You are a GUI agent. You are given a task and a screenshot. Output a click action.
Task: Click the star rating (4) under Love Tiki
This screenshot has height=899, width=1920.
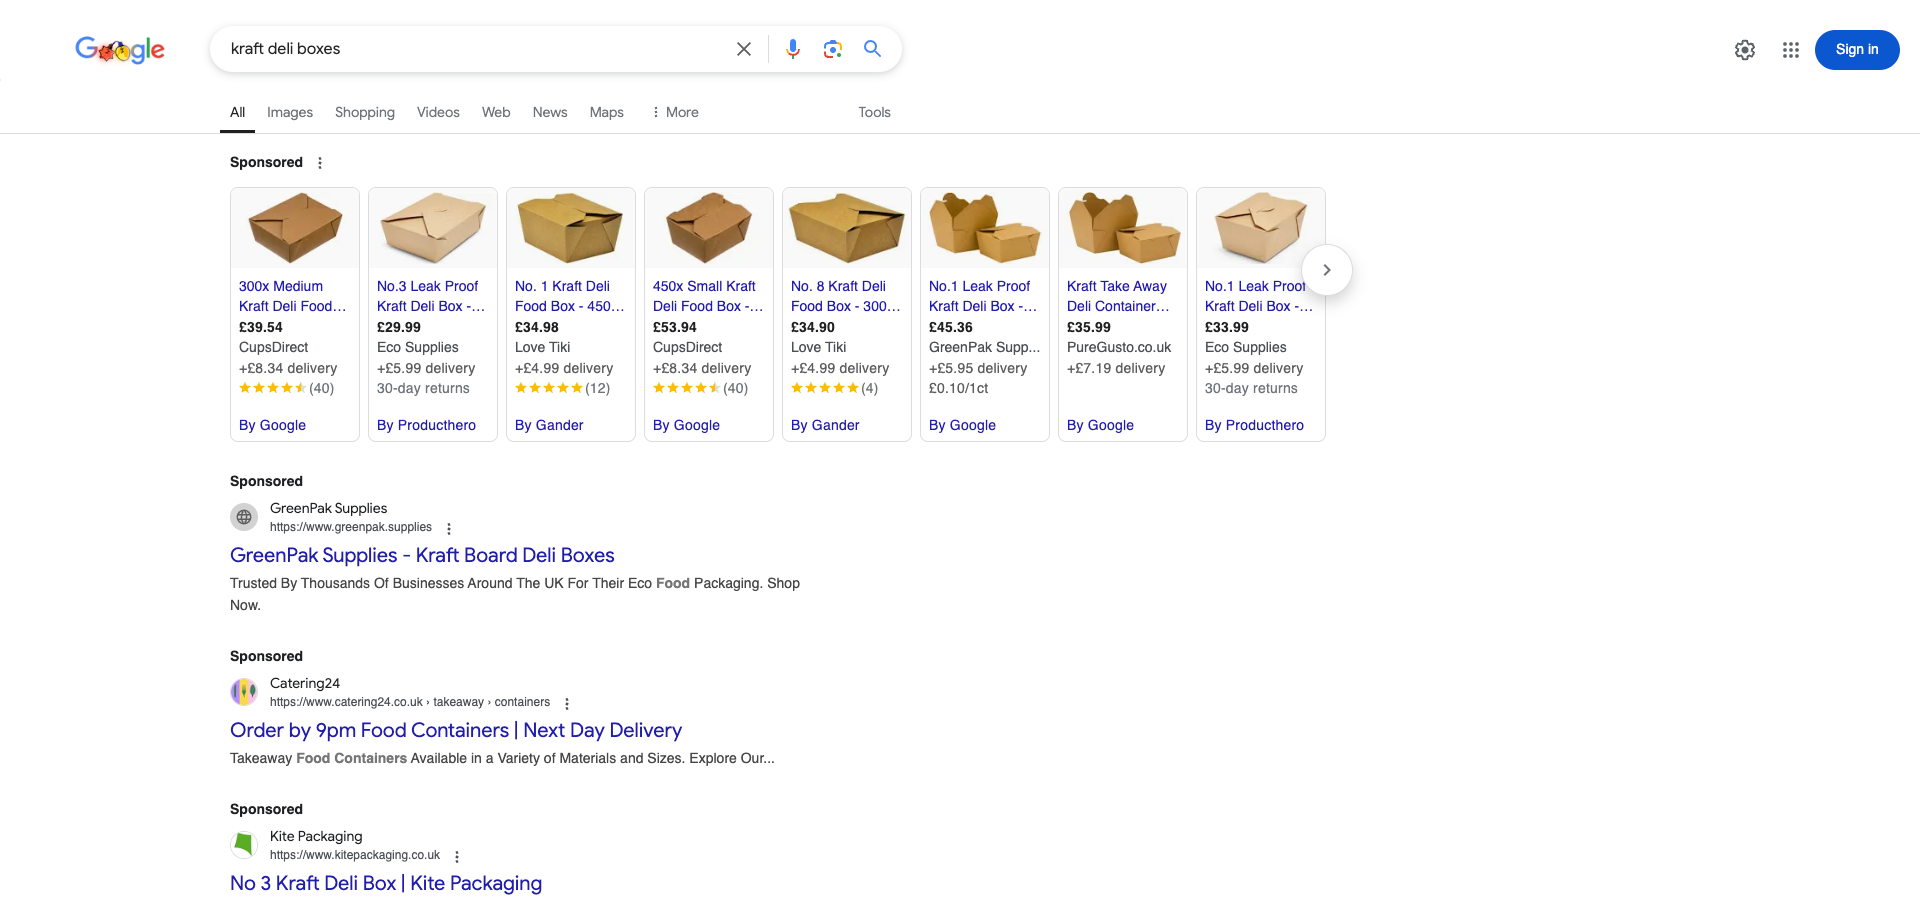click(834, 388)
